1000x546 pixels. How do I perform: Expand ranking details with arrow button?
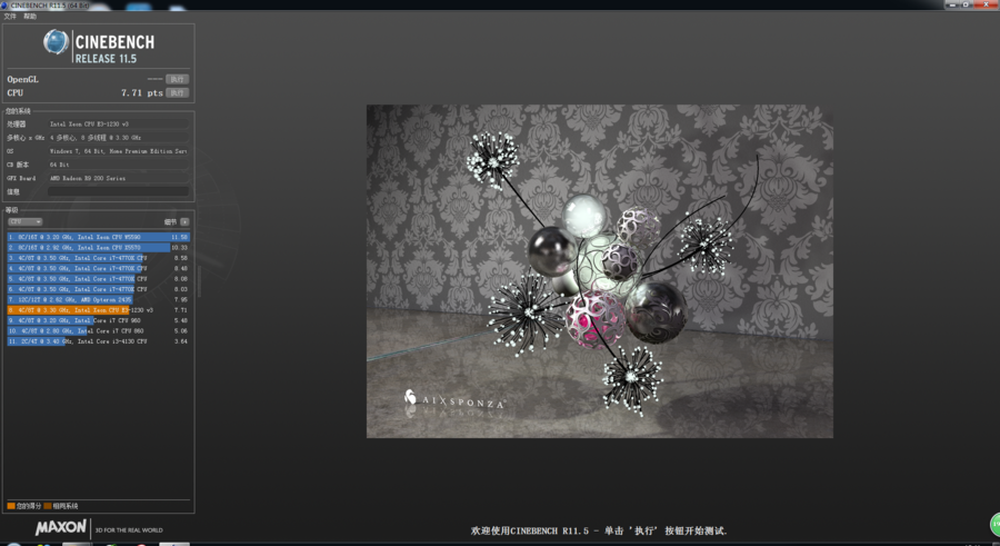tap(184, 221)
